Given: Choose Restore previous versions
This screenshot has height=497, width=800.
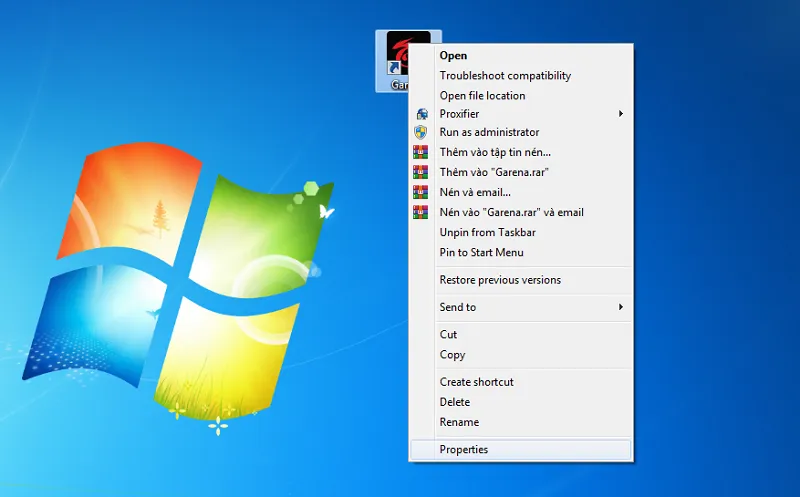Looking at the screenshot, I should 500,280.
